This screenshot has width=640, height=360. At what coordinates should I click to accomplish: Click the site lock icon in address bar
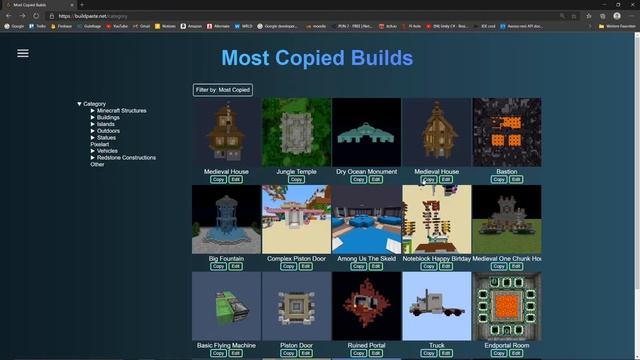click(52, 16)
